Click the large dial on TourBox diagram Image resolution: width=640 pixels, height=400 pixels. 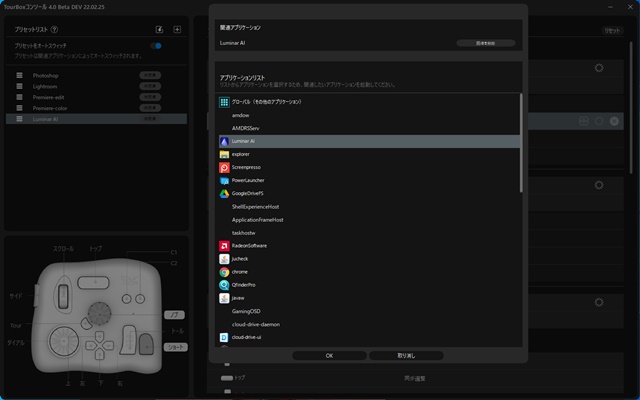point(64,341)
